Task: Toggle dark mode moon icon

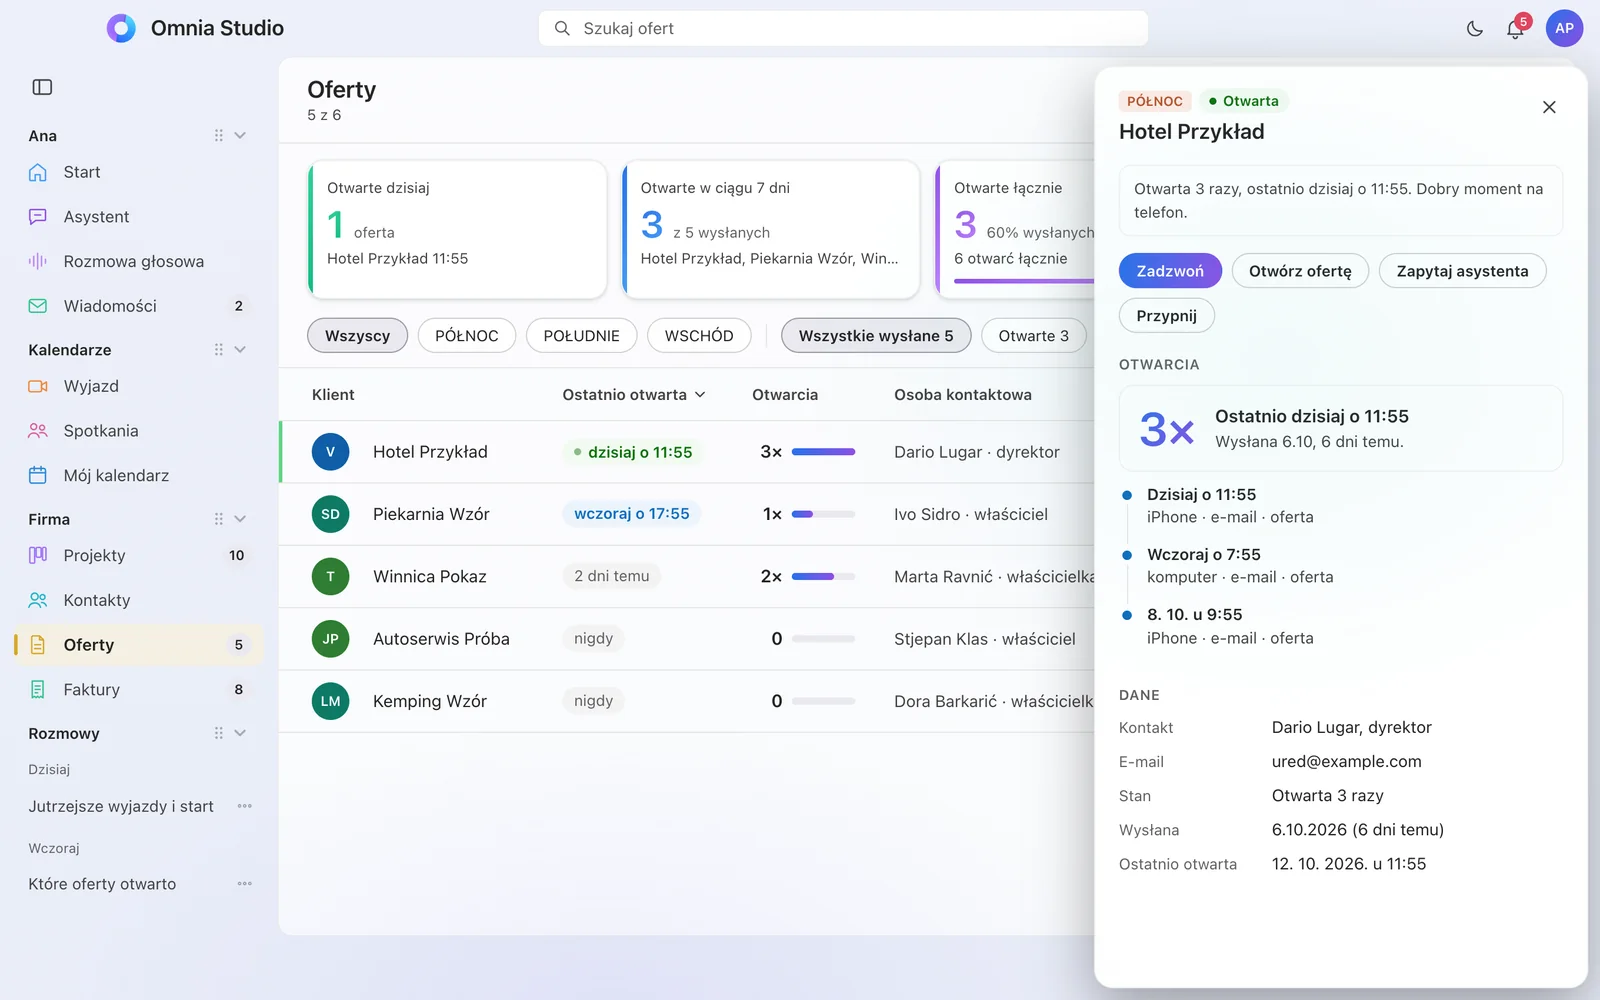Action: pos(1474,29)
